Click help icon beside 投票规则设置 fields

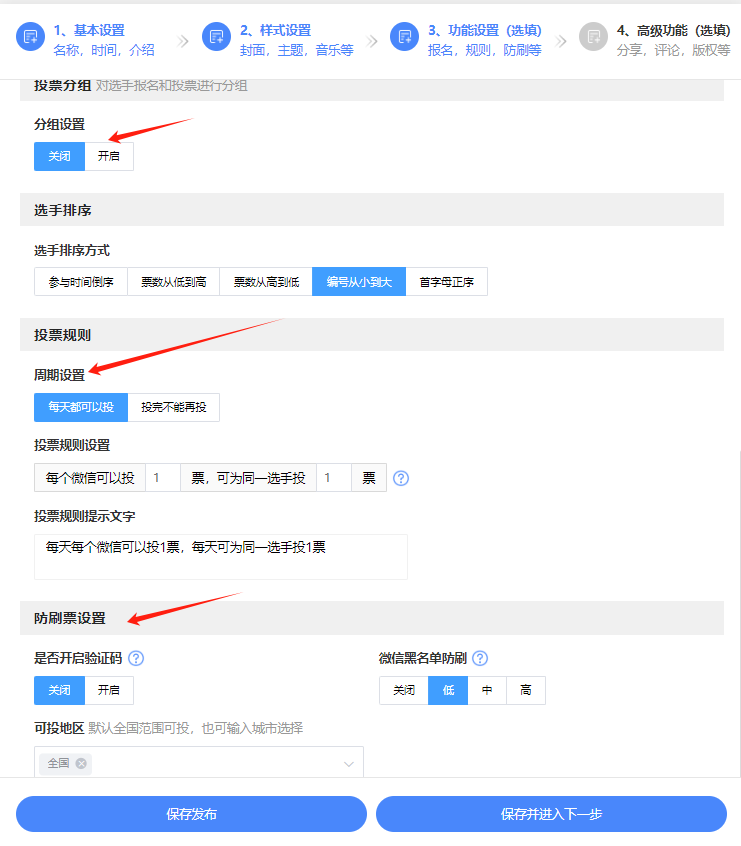pos(401,478)
